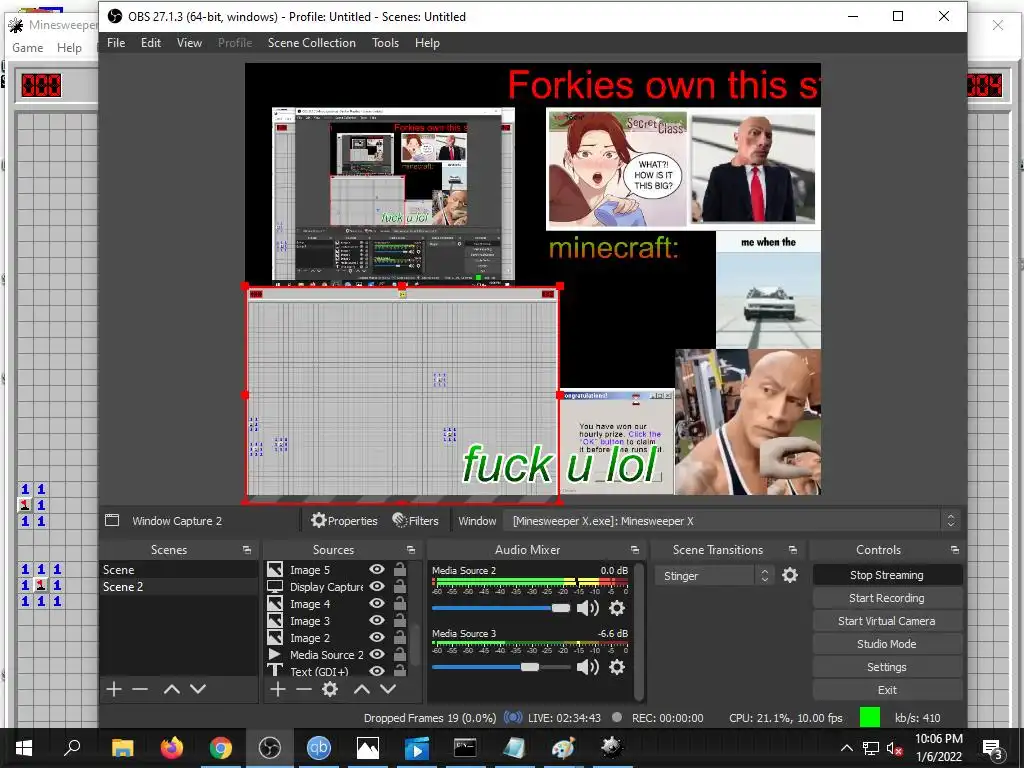Show hidden system tray icons
The height and width of the screenshot is (768, 1024).
coord(846,748)
